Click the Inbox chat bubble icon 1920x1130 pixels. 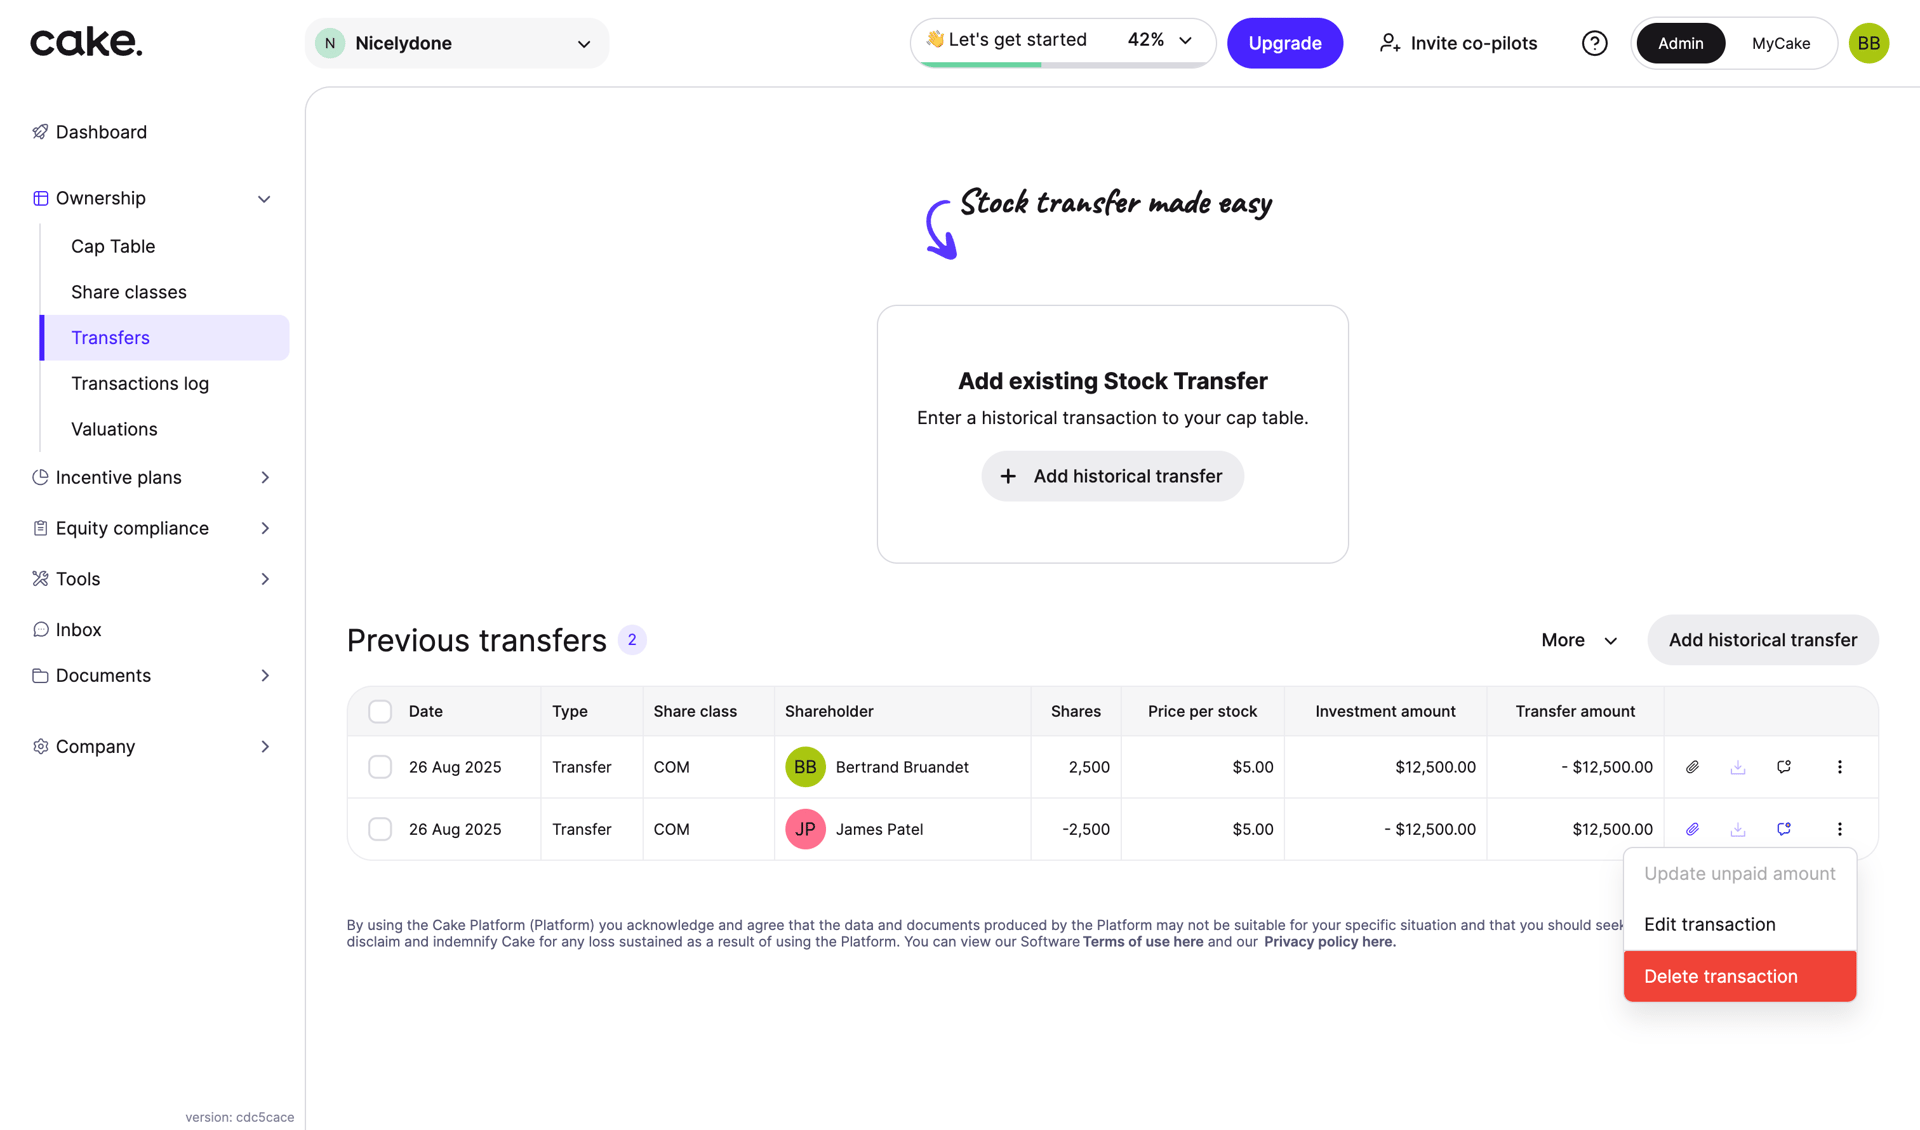pyautogui.click(x=40, y=629)
